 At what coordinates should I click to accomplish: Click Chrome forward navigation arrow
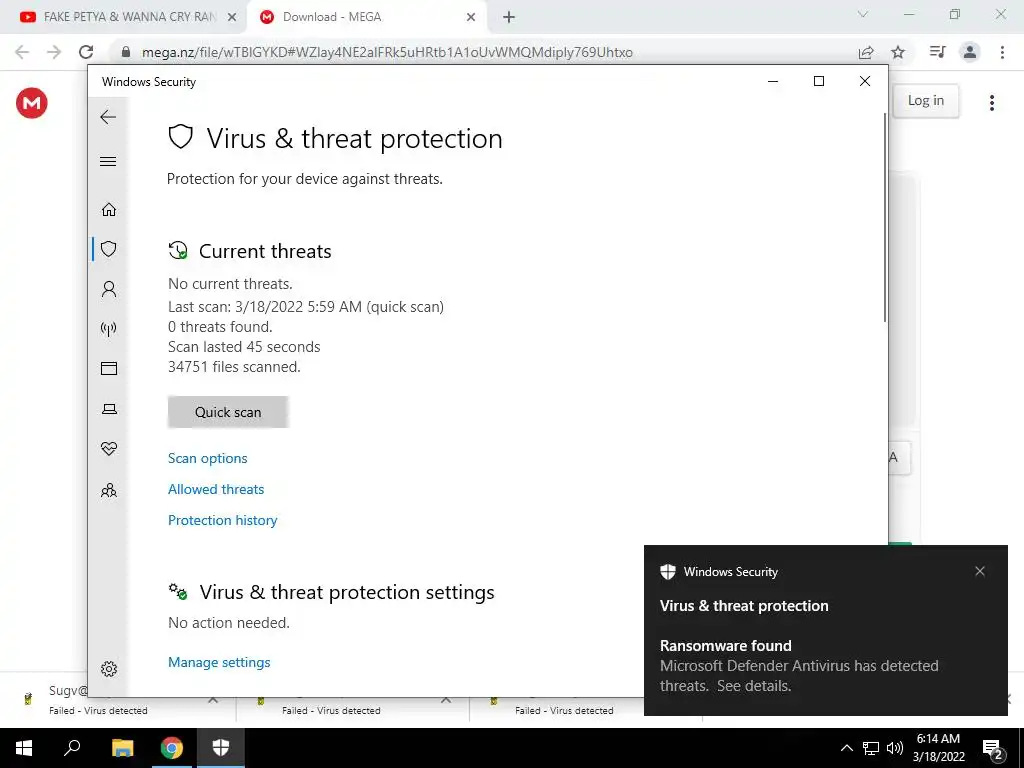[54, 52]
